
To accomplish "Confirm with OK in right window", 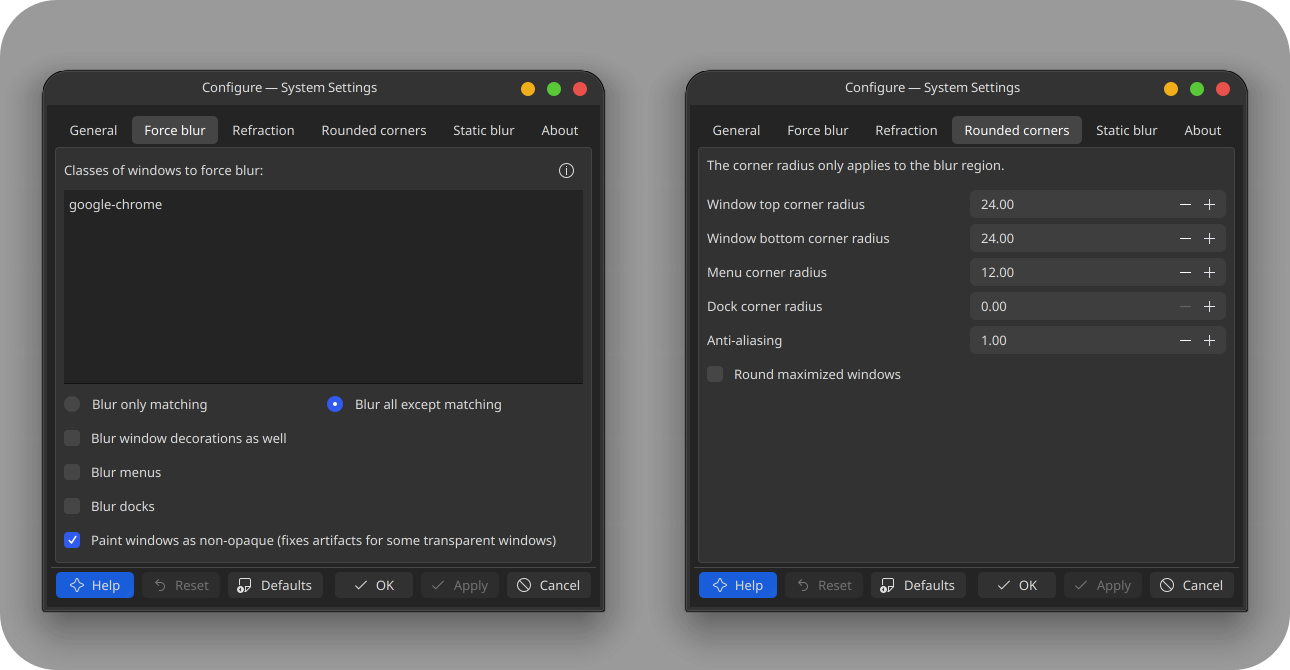I will coord(1017,585).
